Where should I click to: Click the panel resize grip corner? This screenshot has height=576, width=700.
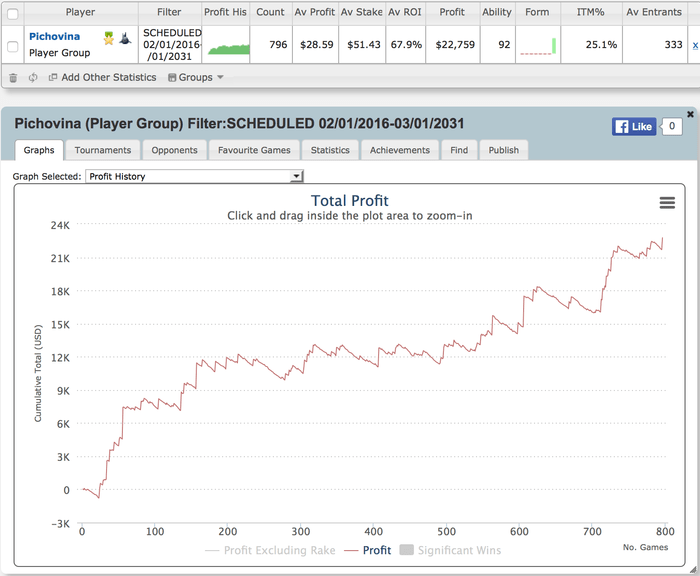click(x=693, y=569)
